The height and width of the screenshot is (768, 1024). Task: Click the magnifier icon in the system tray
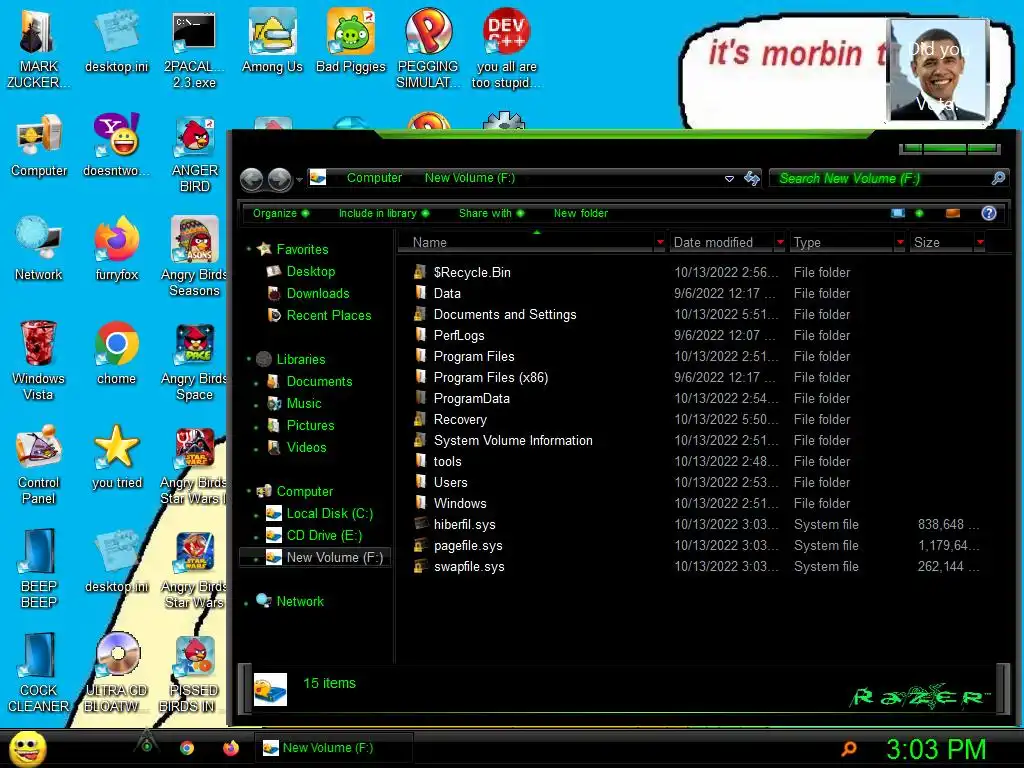849,748
